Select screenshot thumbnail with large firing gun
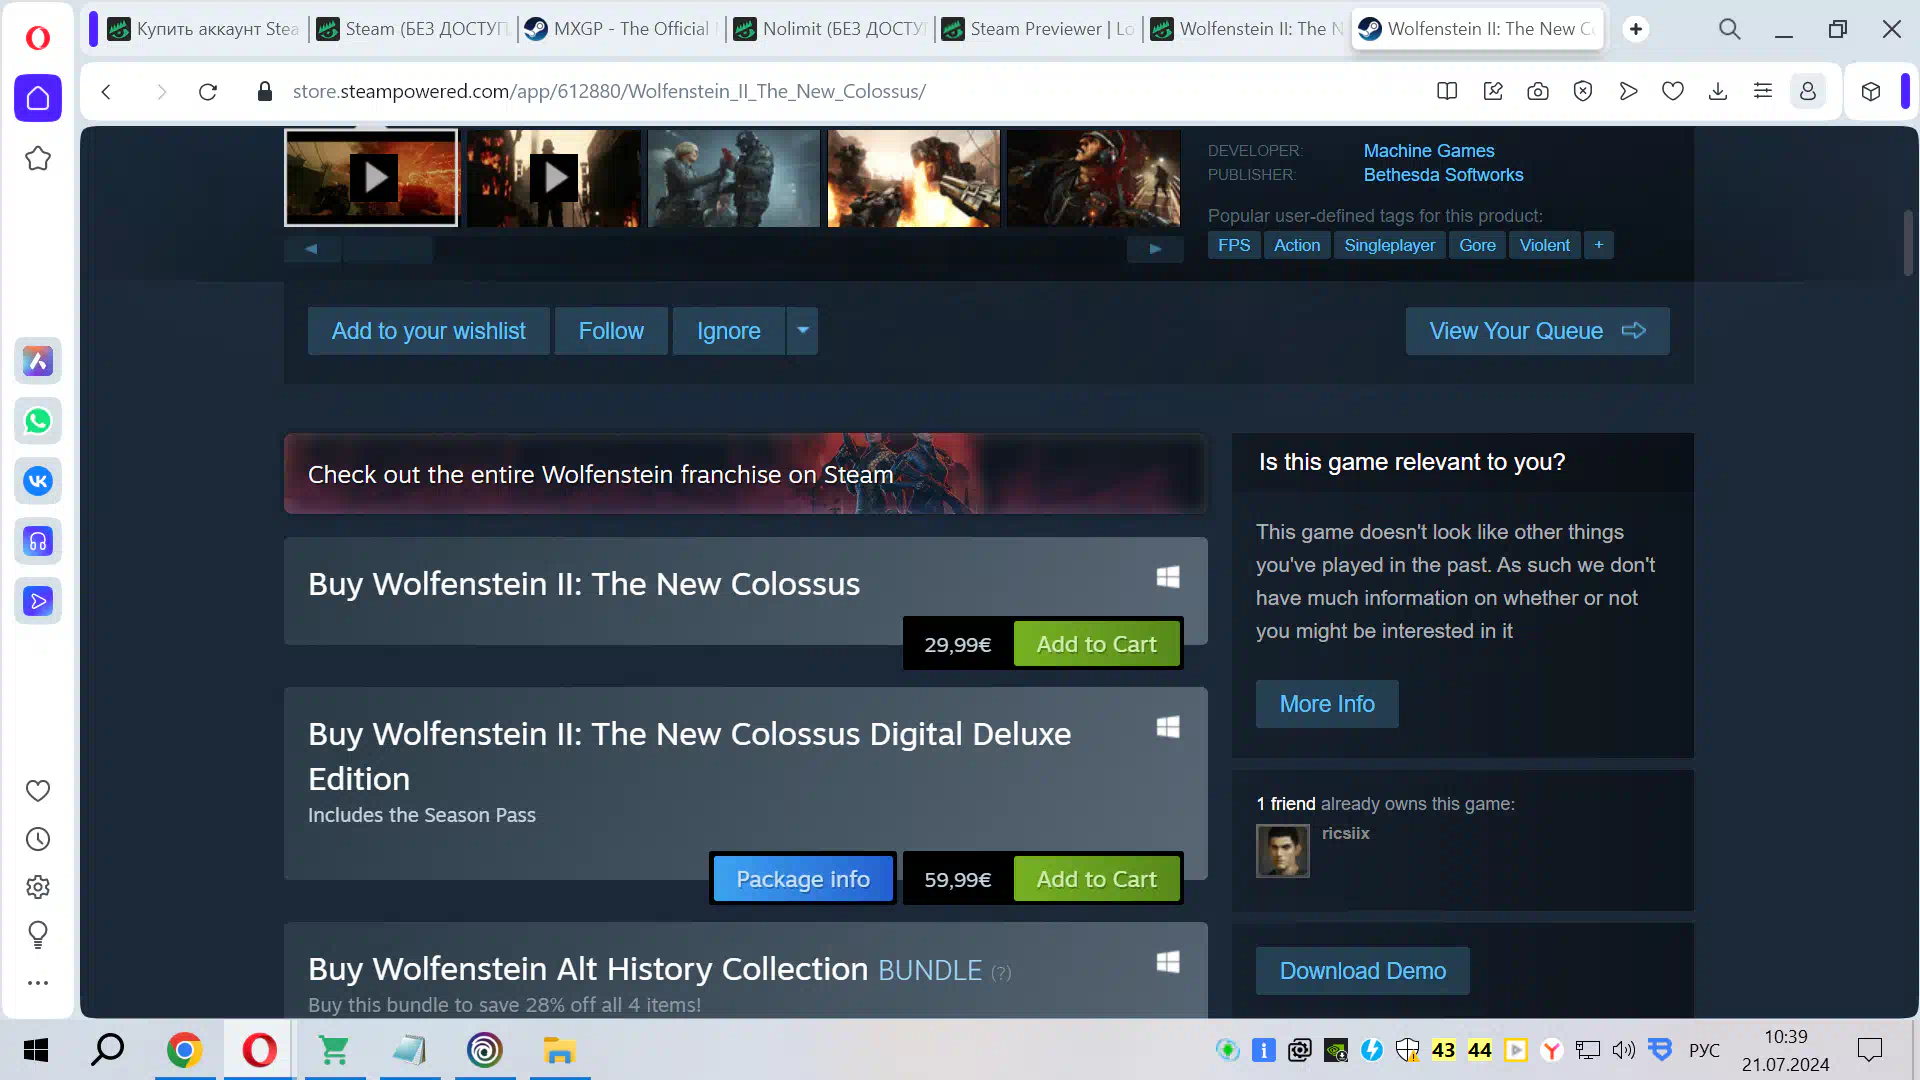The height and width of the screenshot is (1080, 1920). [913, 178]
